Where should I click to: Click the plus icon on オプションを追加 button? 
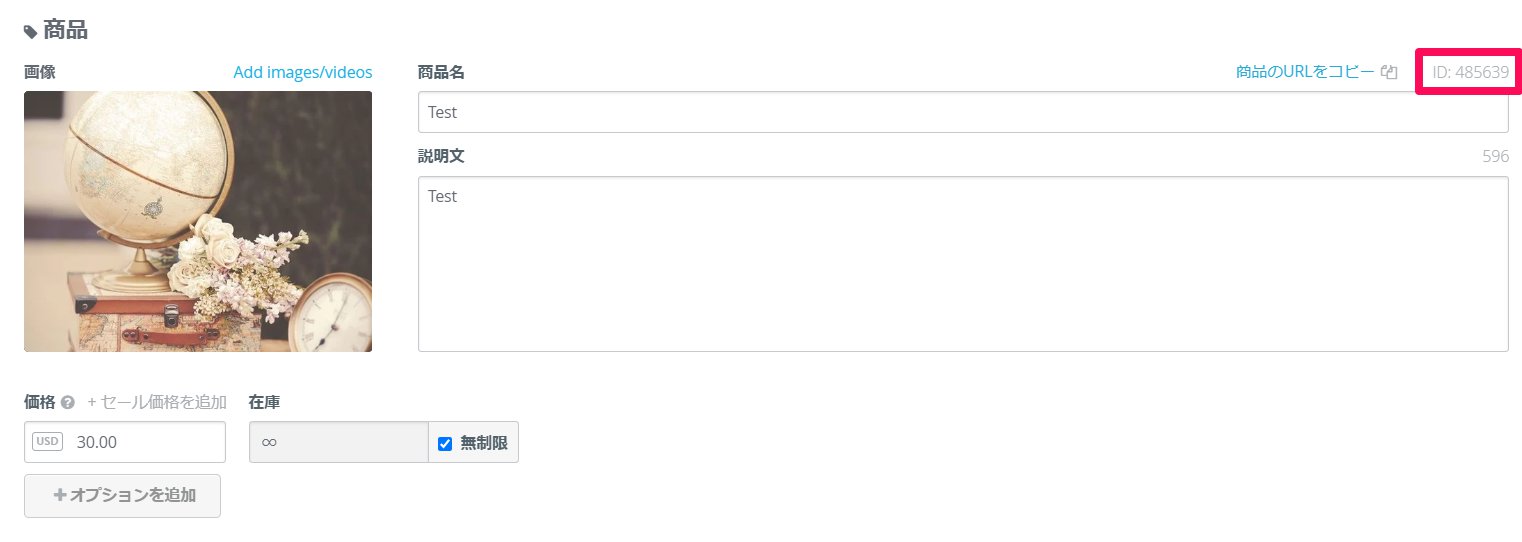[x=60, y=495]
